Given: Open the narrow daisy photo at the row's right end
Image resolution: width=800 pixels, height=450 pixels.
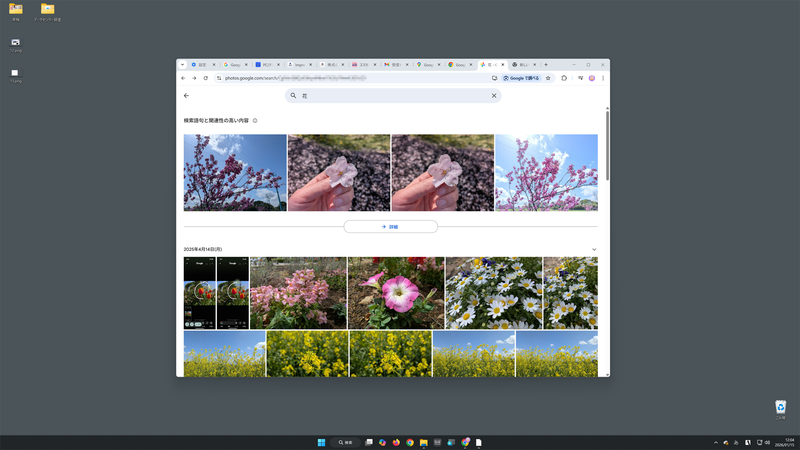Looking at the screenshot, I should tap(570, 293).
